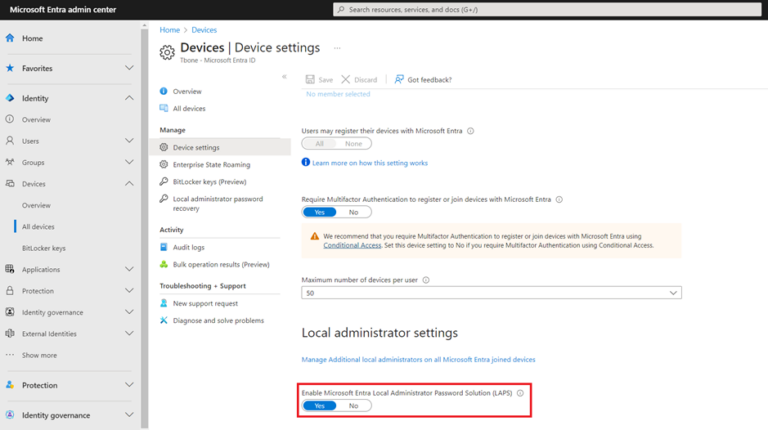768x430 pixels.
Task: Click Learn more on how this setting works
Action: coord(370,163)
